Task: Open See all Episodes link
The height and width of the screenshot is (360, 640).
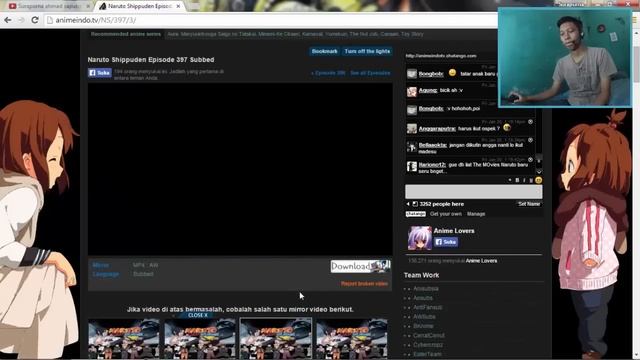Action: (370, 73)
